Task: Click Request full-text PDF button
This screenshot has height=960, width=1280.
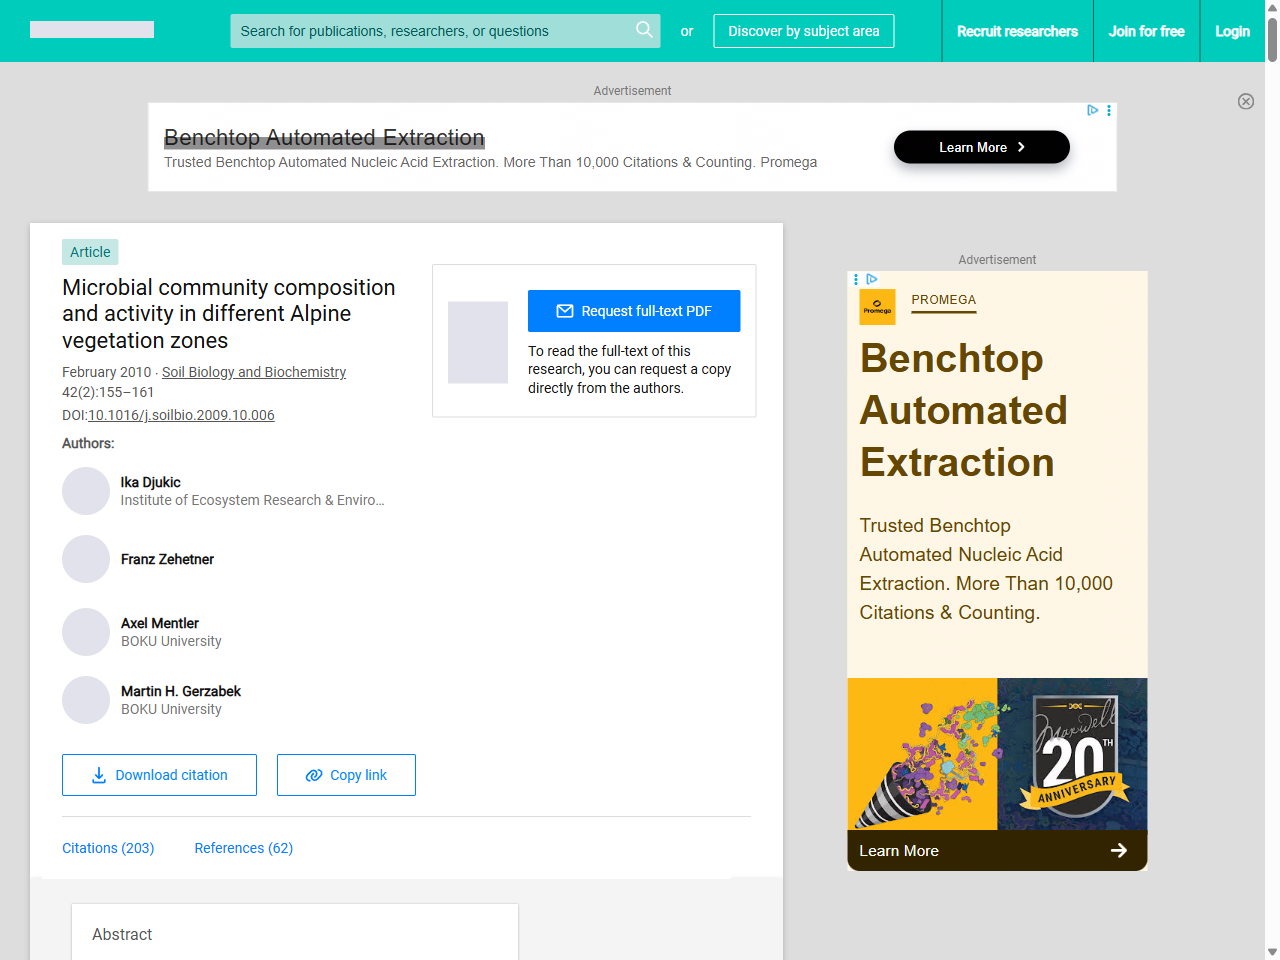Action: pos(634,311)
